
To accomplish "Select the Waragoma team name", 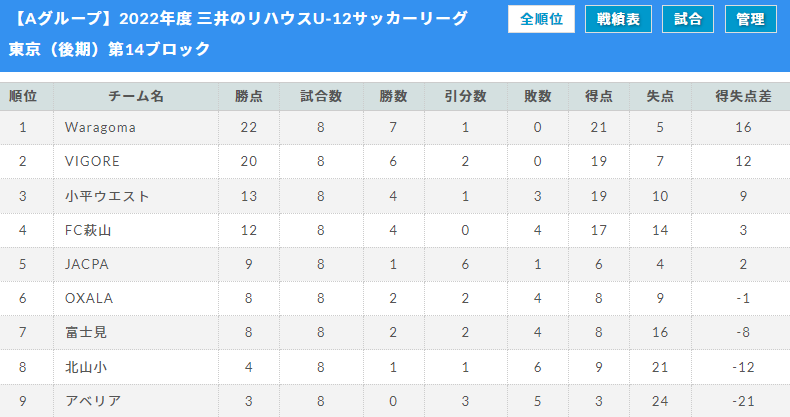I will click(x=100, y=128).
